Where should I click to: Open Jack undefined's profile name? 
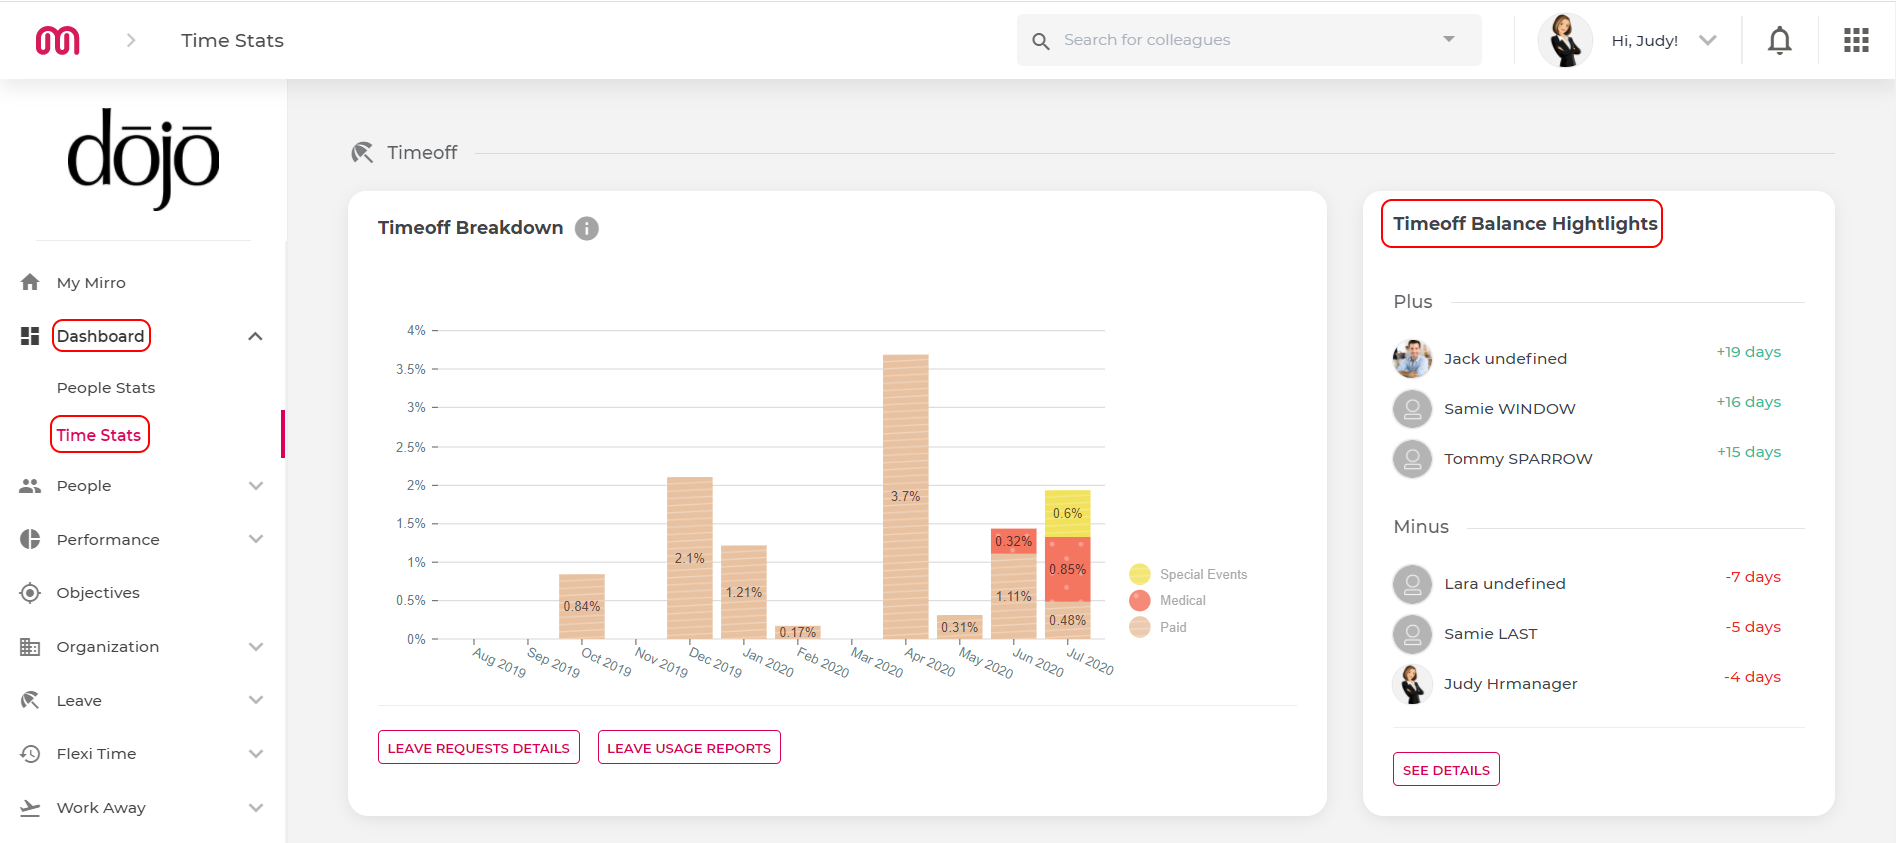1505,359
